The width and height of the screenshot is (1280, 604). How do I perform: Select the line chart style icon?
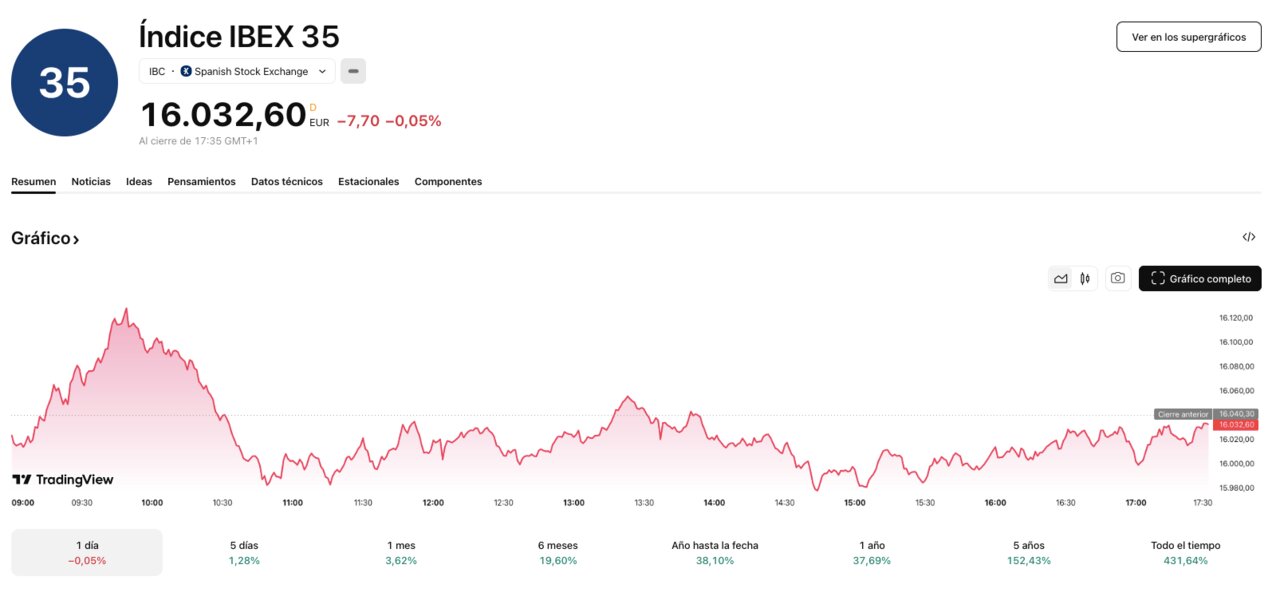pos(1061,278)
